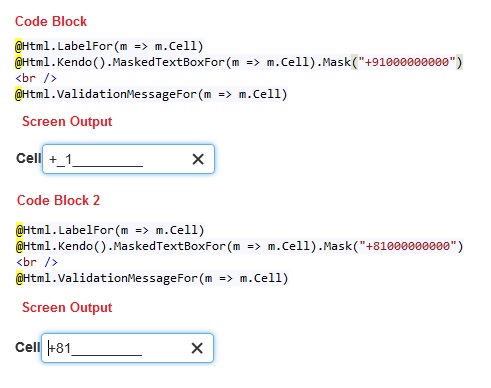Screen dimensions: 491x388
Task: Place cursor on MaskedTextBoxFor in the +91 code line
Action: coord(169,62)
